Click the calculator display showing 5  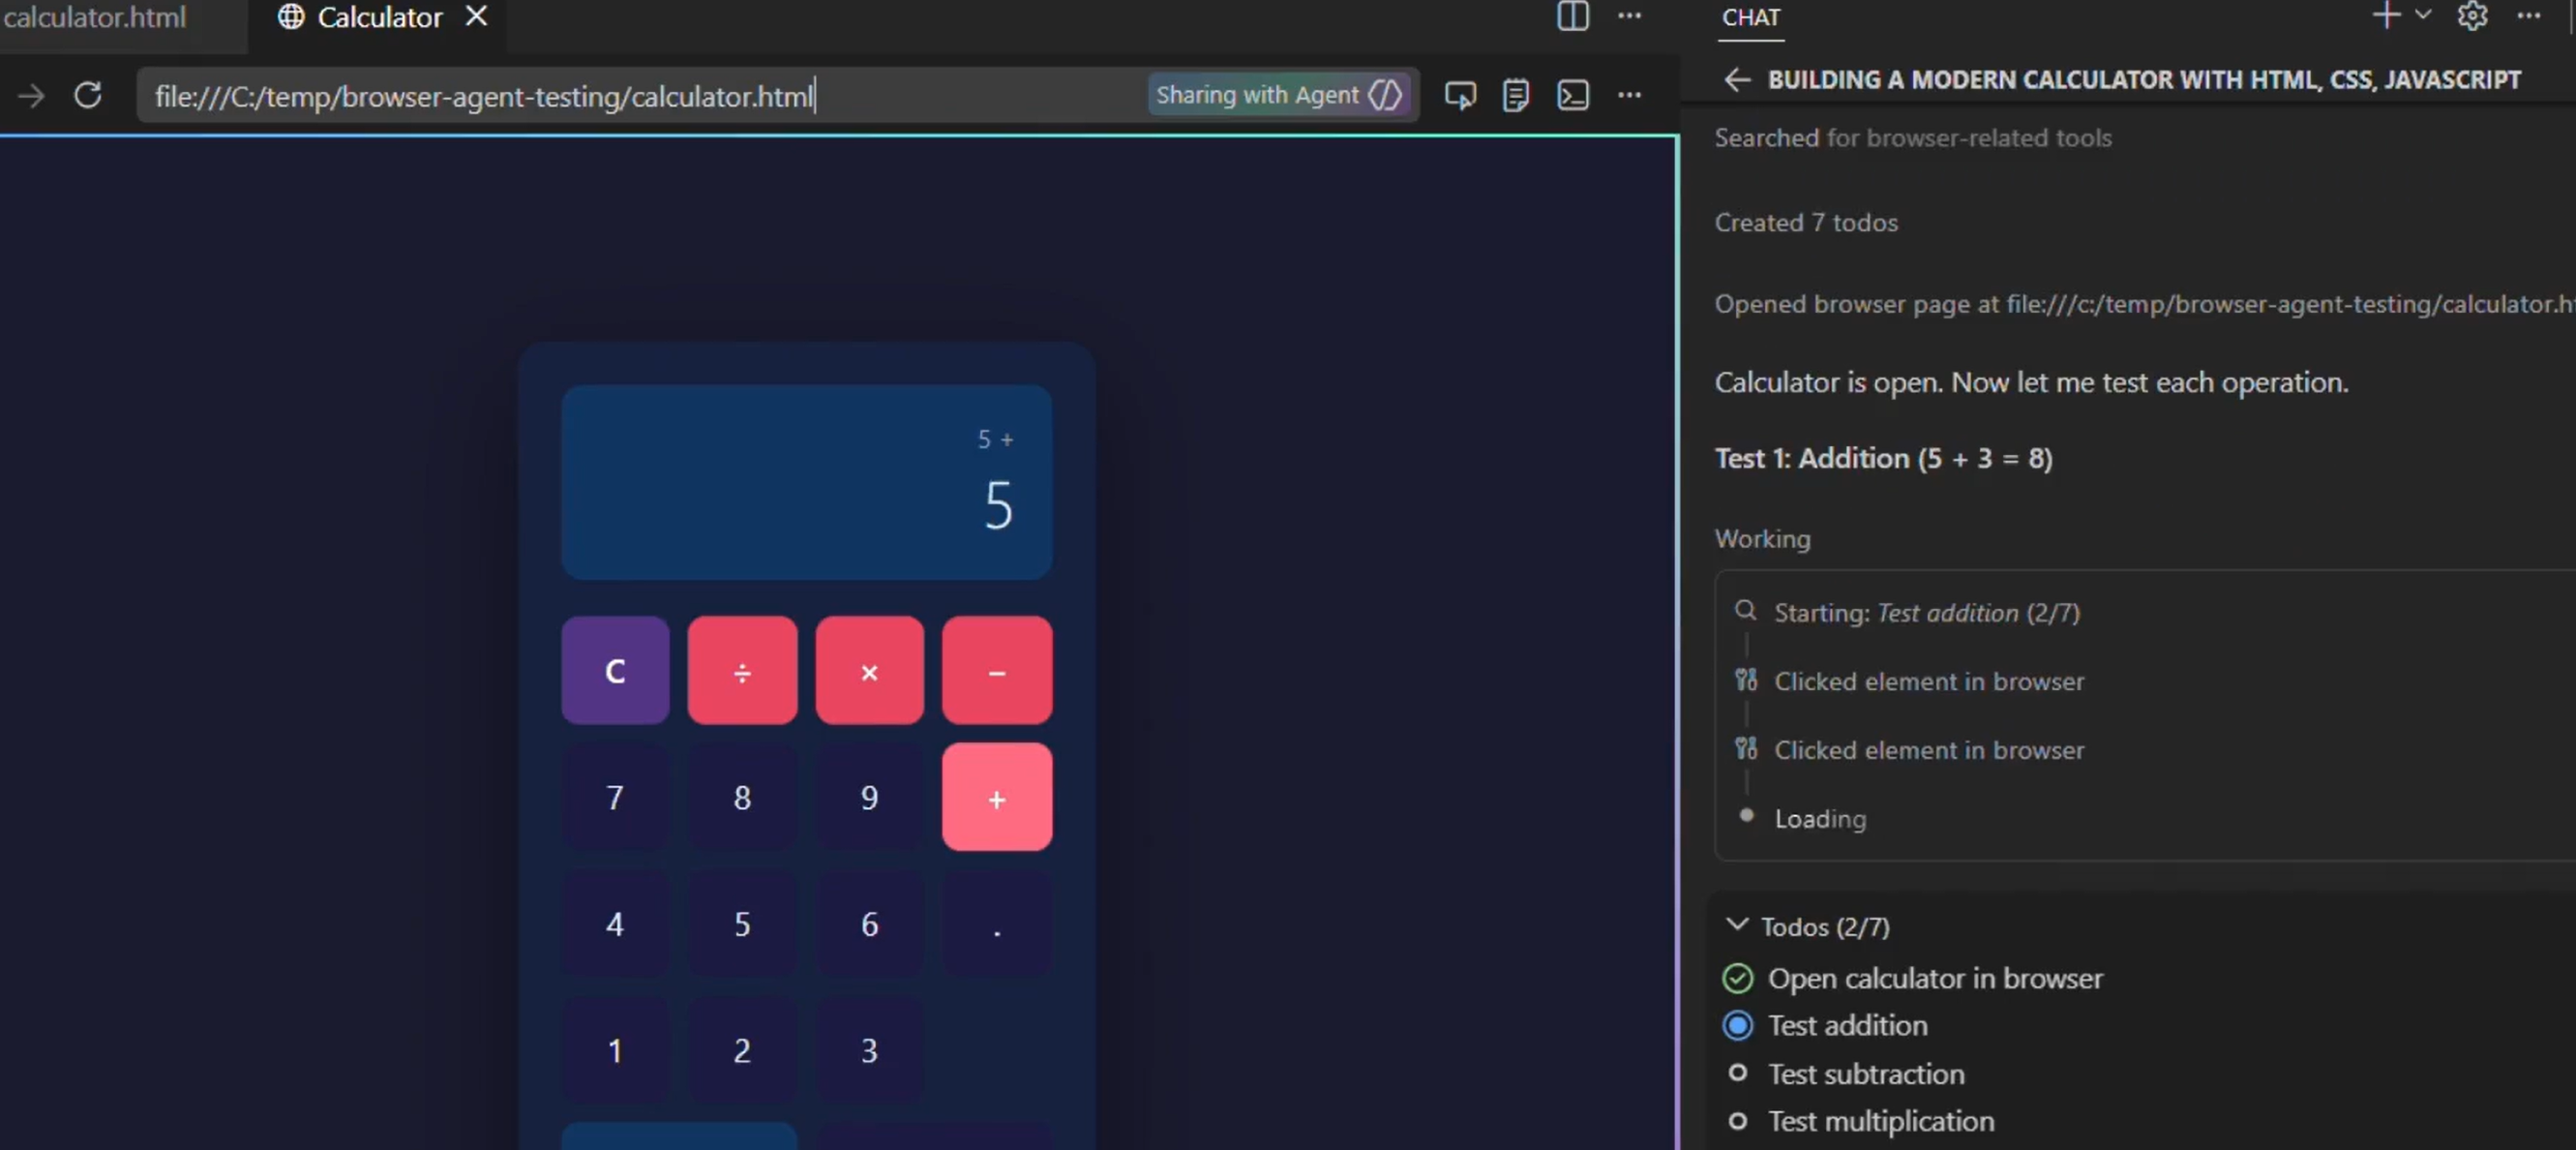(x=807, y=482)
